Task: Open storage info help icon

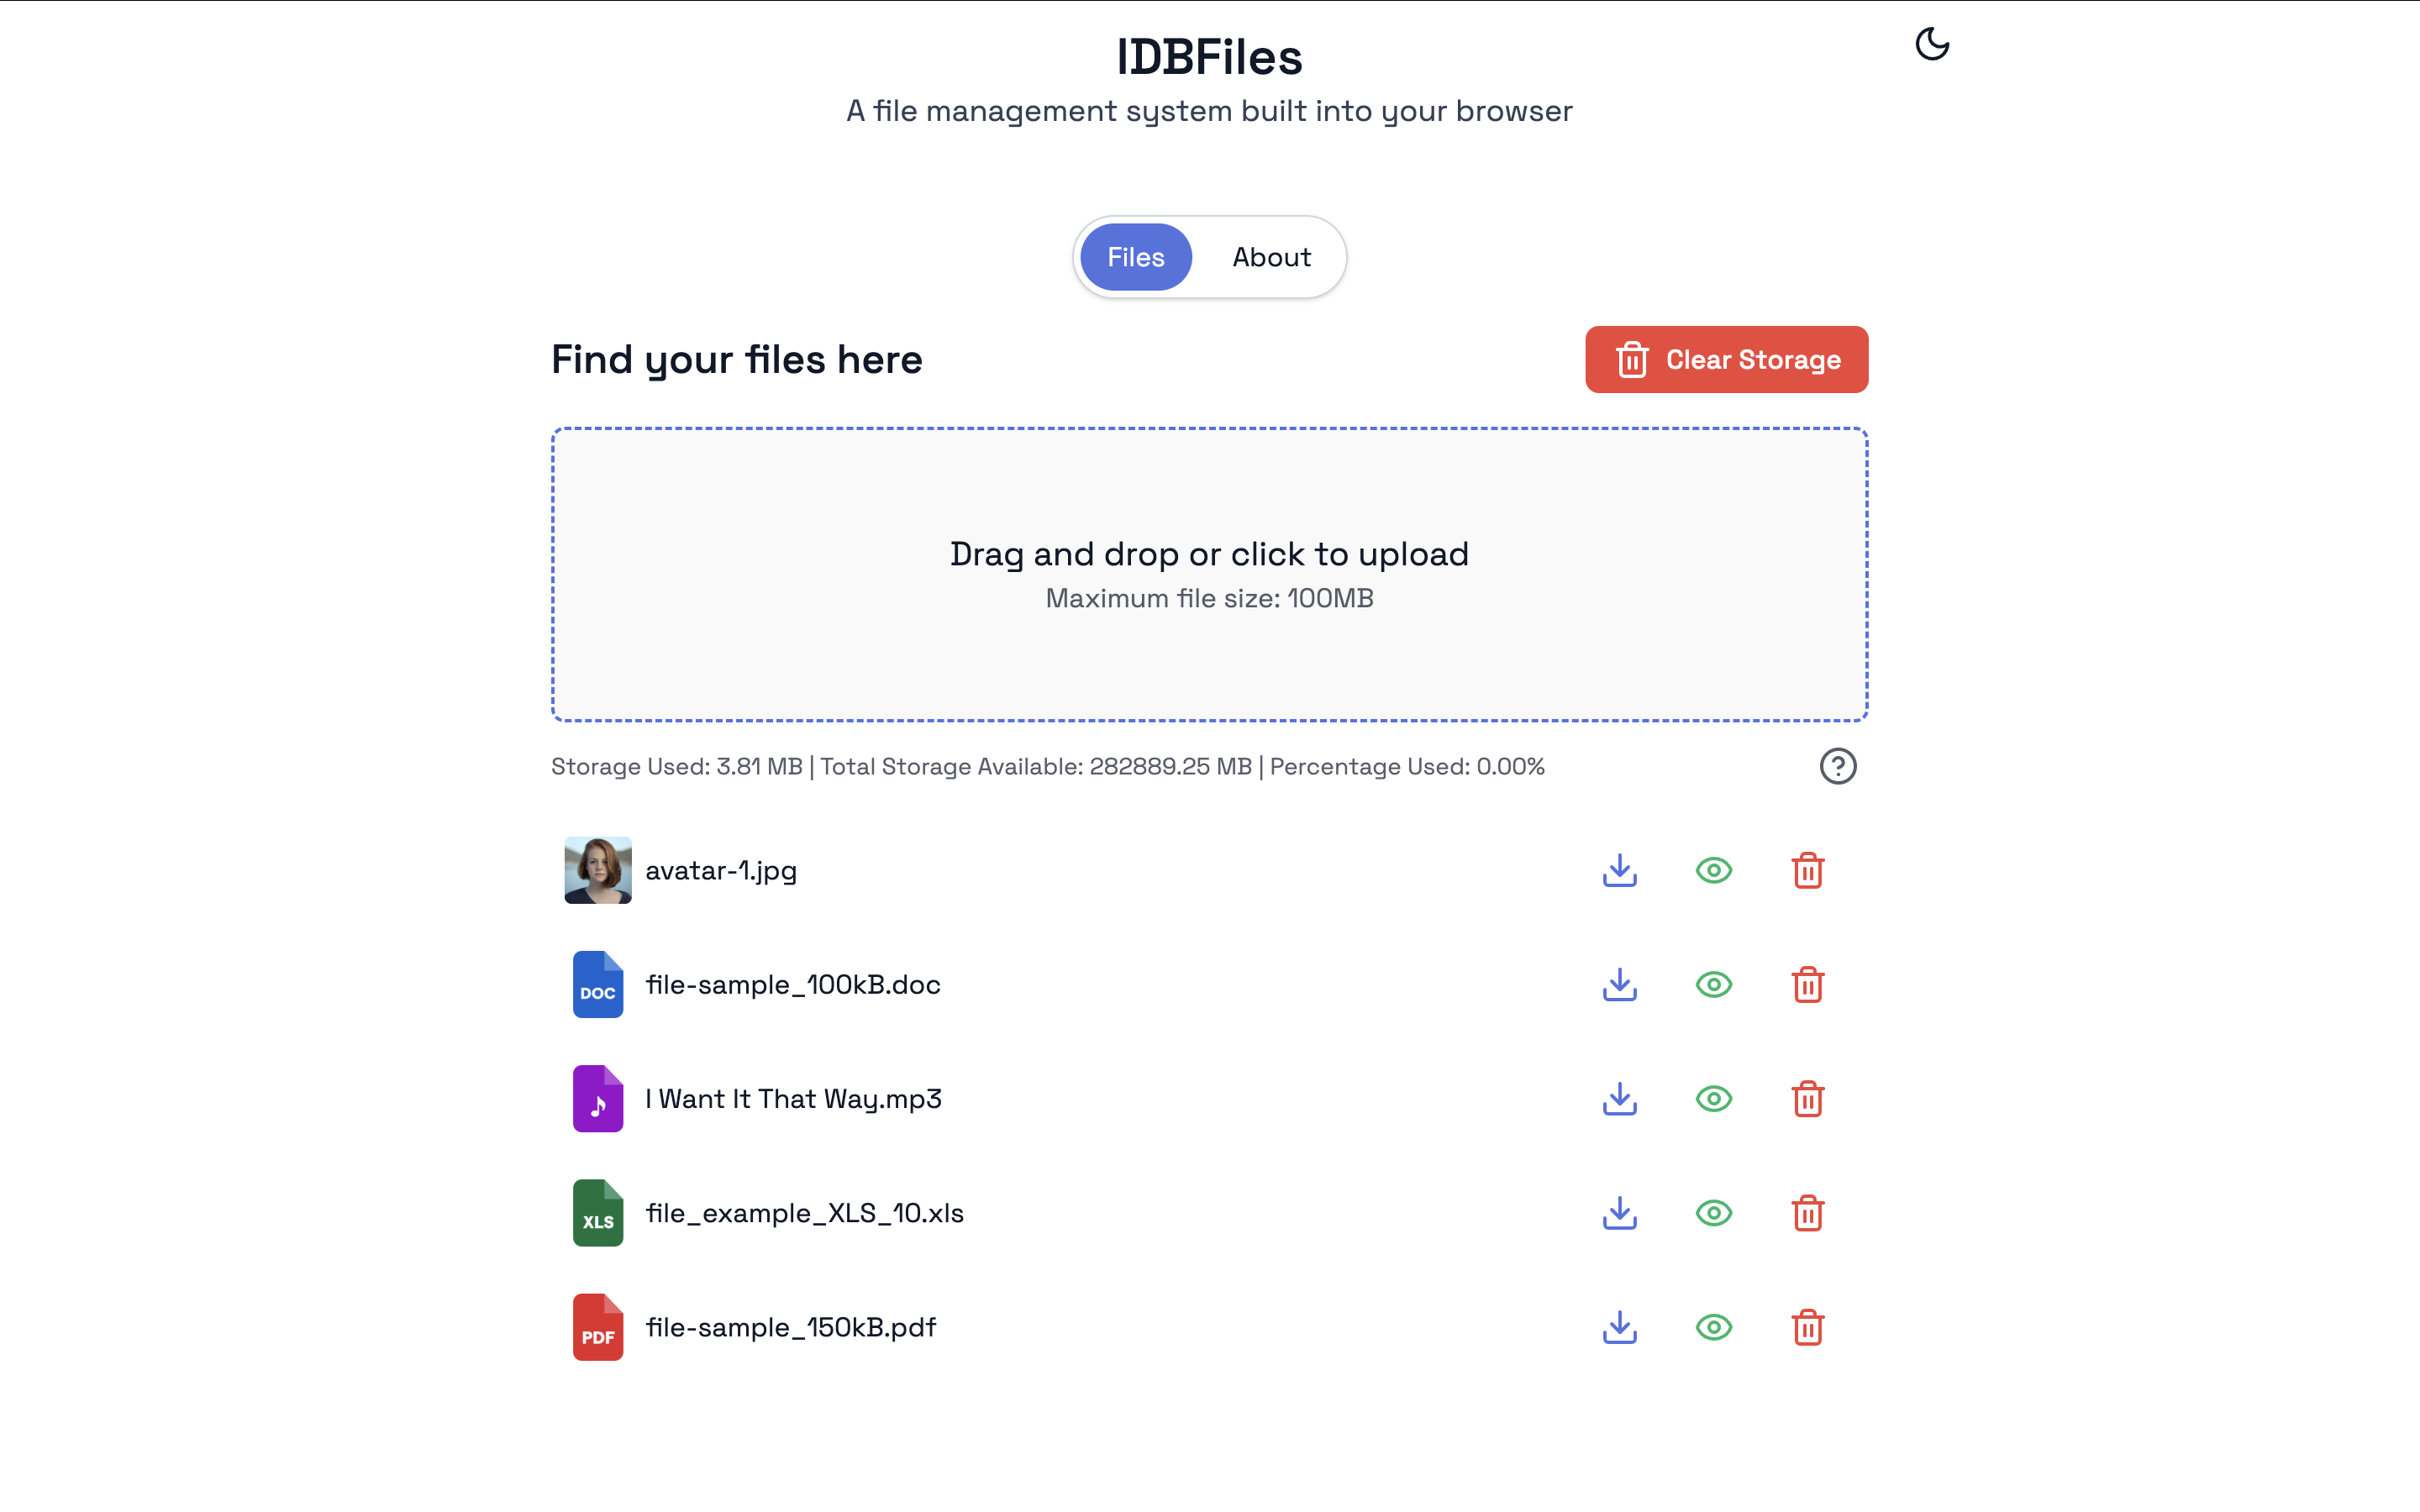Action: coord(1837,766)
